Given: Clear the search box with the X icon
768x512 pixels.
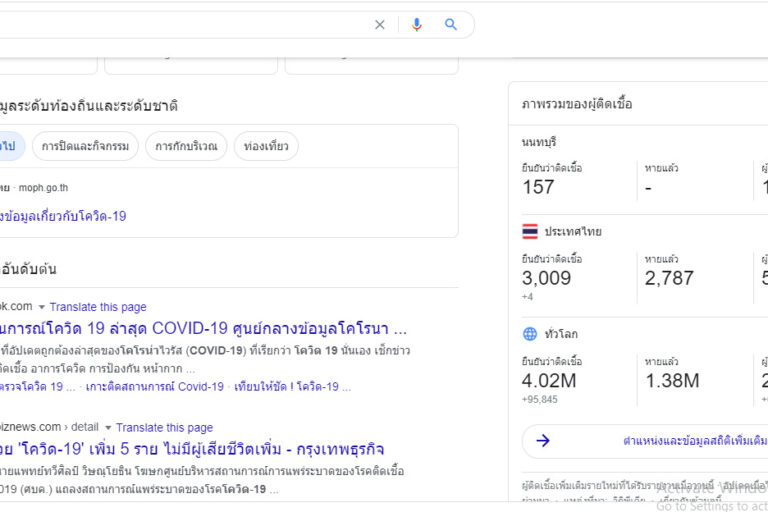Looking at the screenshot, I should pyautogui.click(x=380, y=25).
